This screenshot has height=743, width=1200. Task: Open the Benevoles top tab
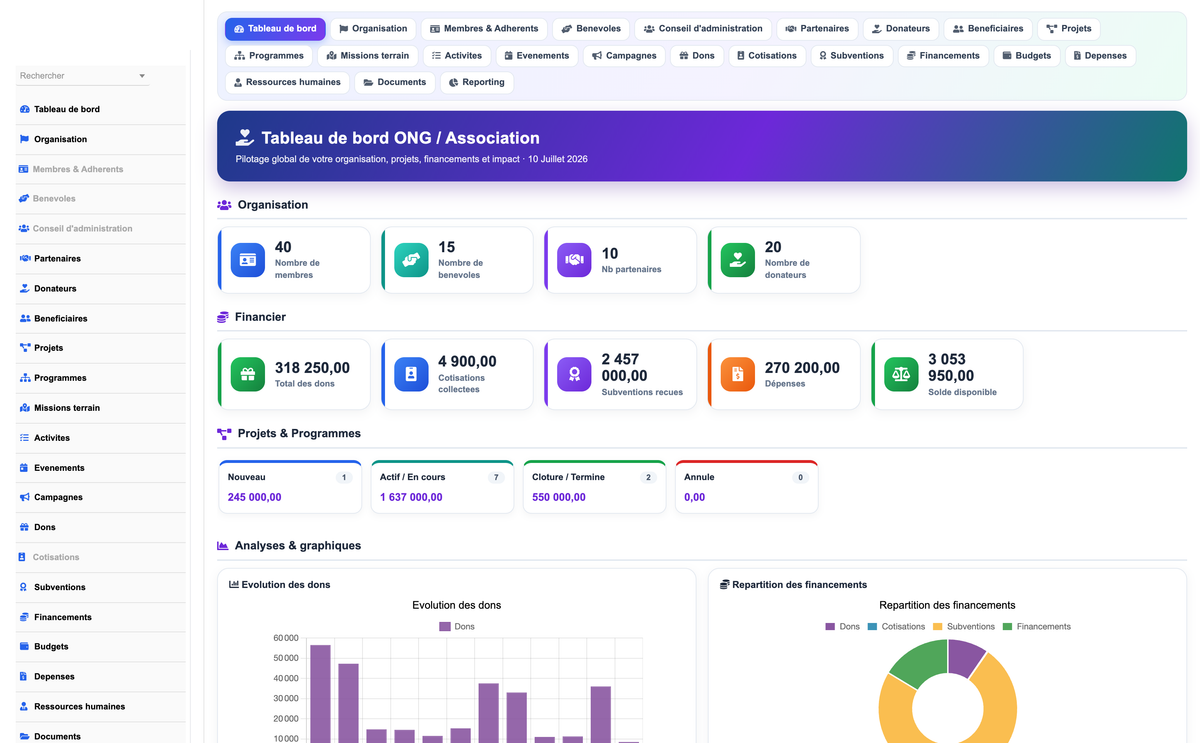[591, 29]
